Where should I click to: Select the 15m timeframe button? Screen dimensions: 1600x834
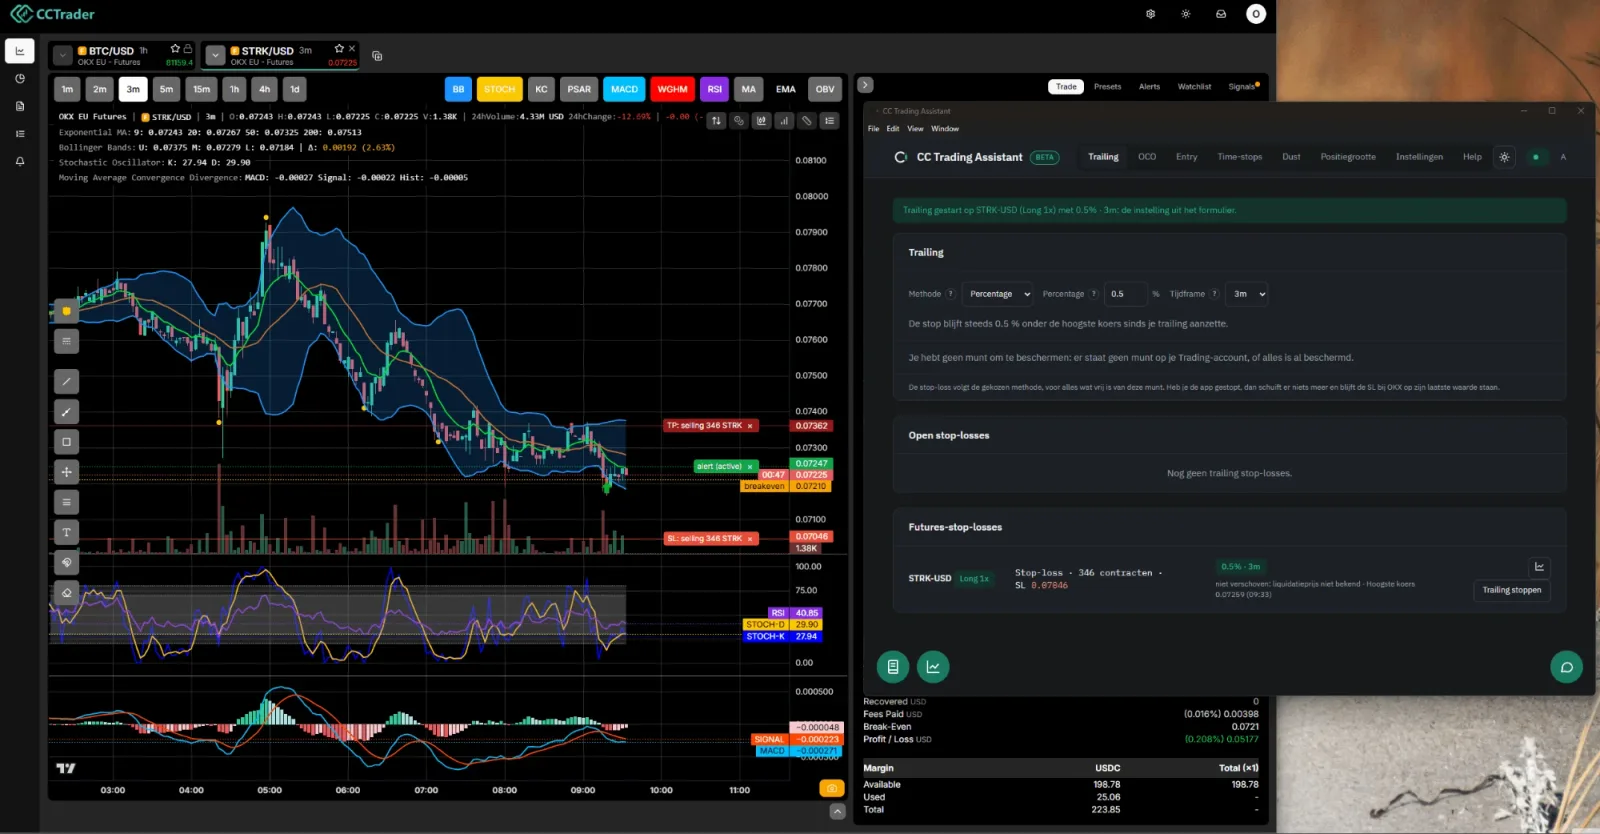(201, 89)
